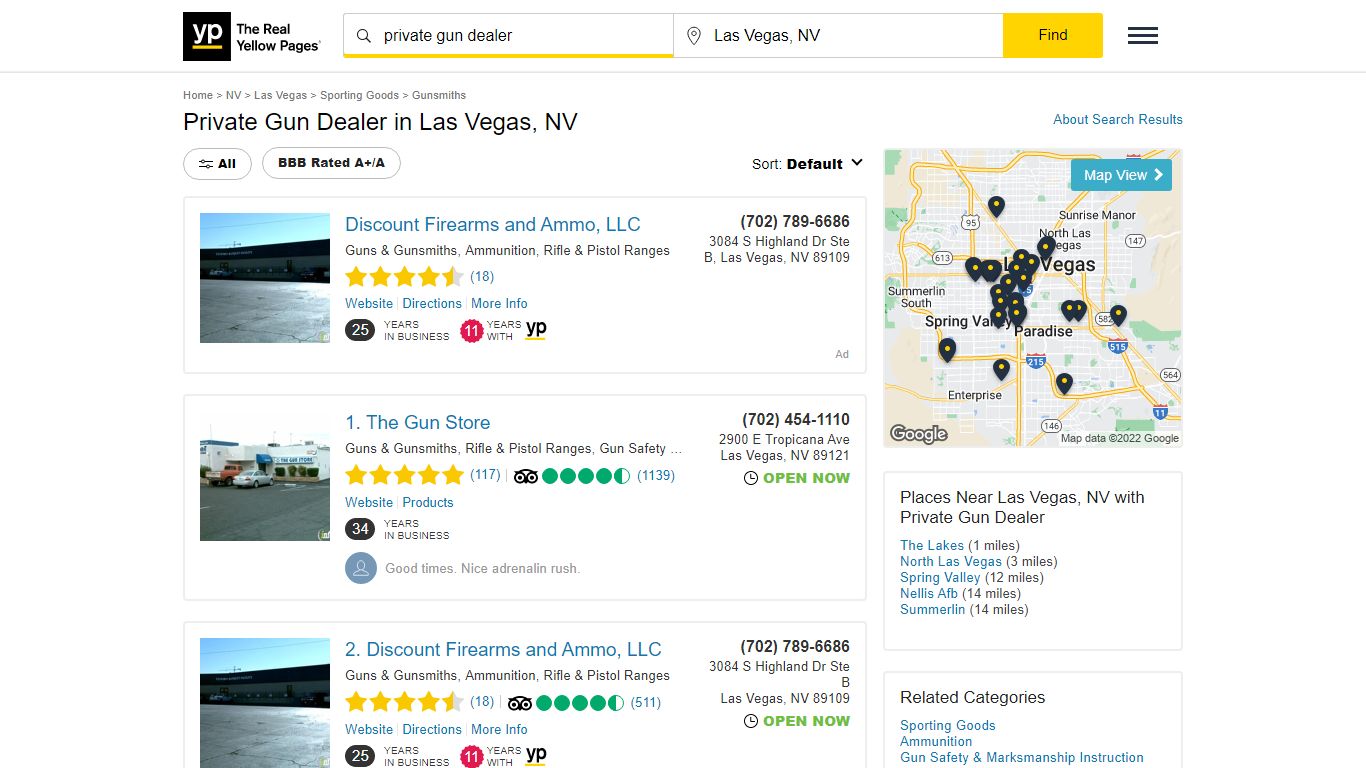The width and height of the screenshot is (1366, 768).
Task: Click Website link for The Gun Store
Action: [x=369, y=502]
